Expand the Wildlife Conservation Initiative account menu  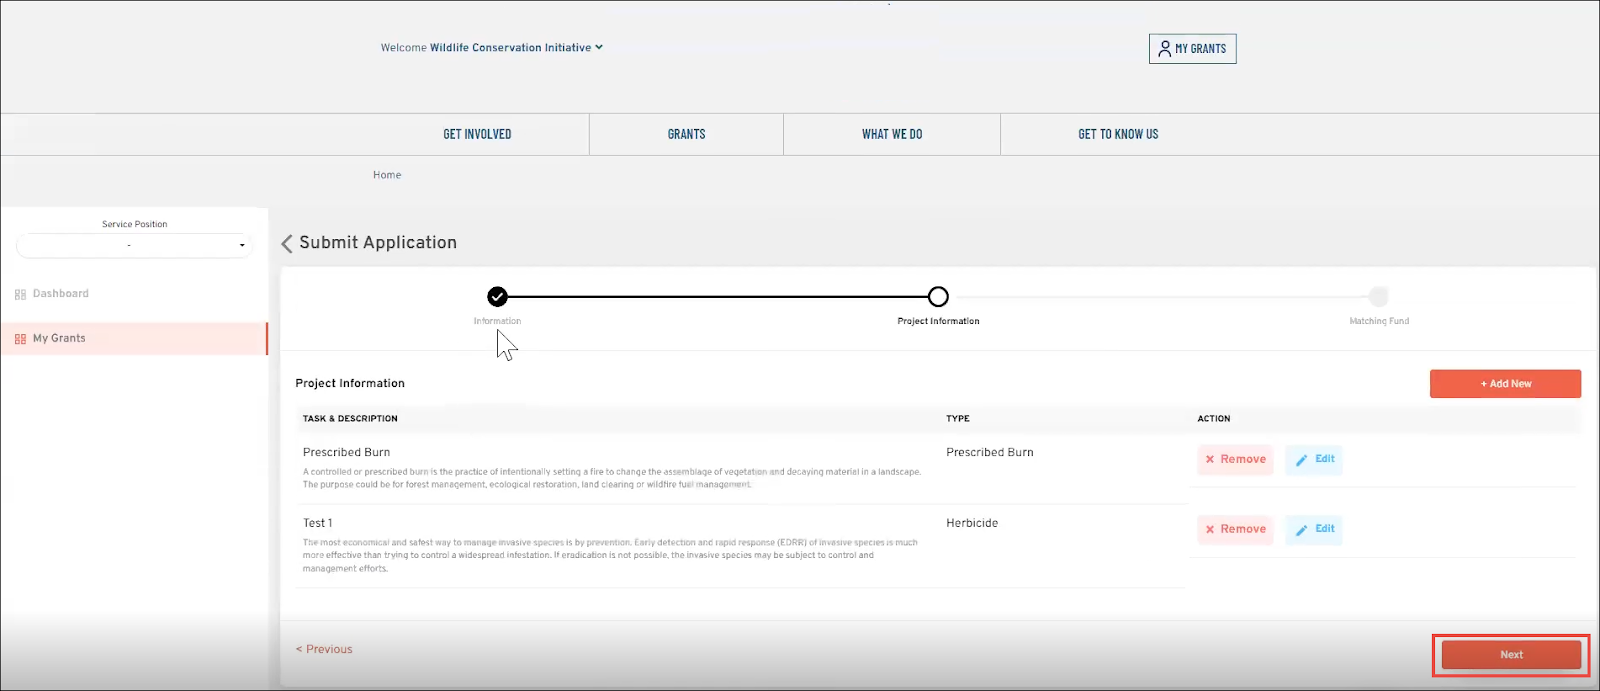pyautogui.click(x=599, y=47)
